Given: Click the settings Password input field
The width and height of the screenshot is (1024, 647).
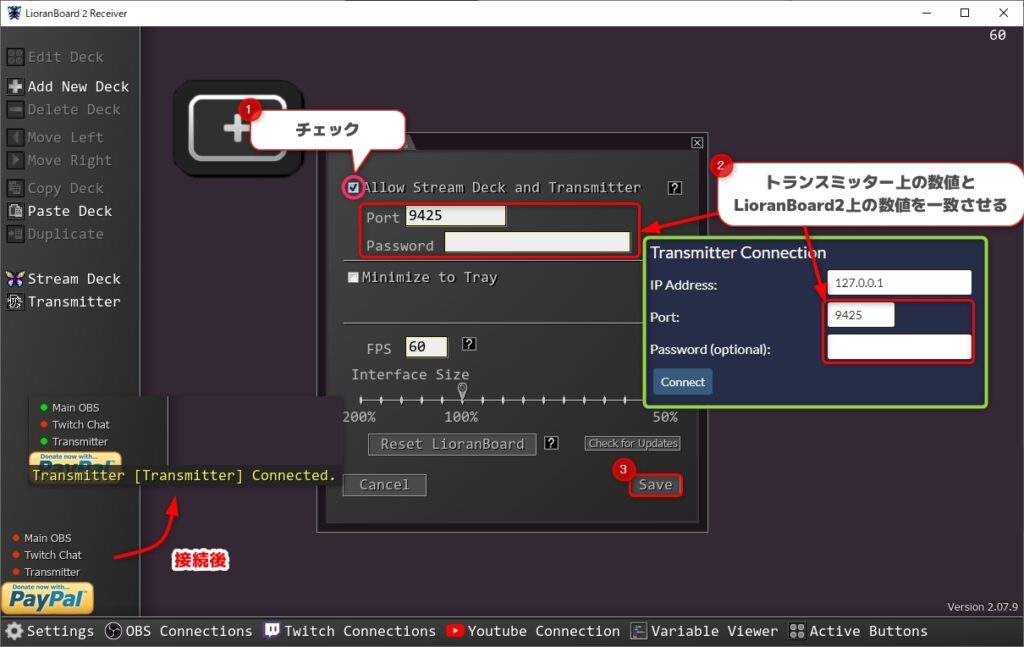Looking at the screenshot, I should pyautogui.click(x=537, y=243).
